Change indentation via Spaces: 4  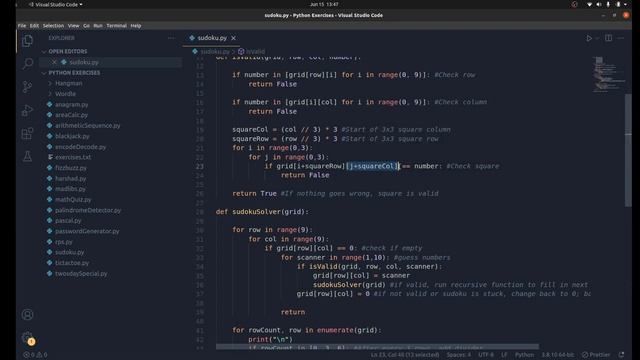[458, 355]
